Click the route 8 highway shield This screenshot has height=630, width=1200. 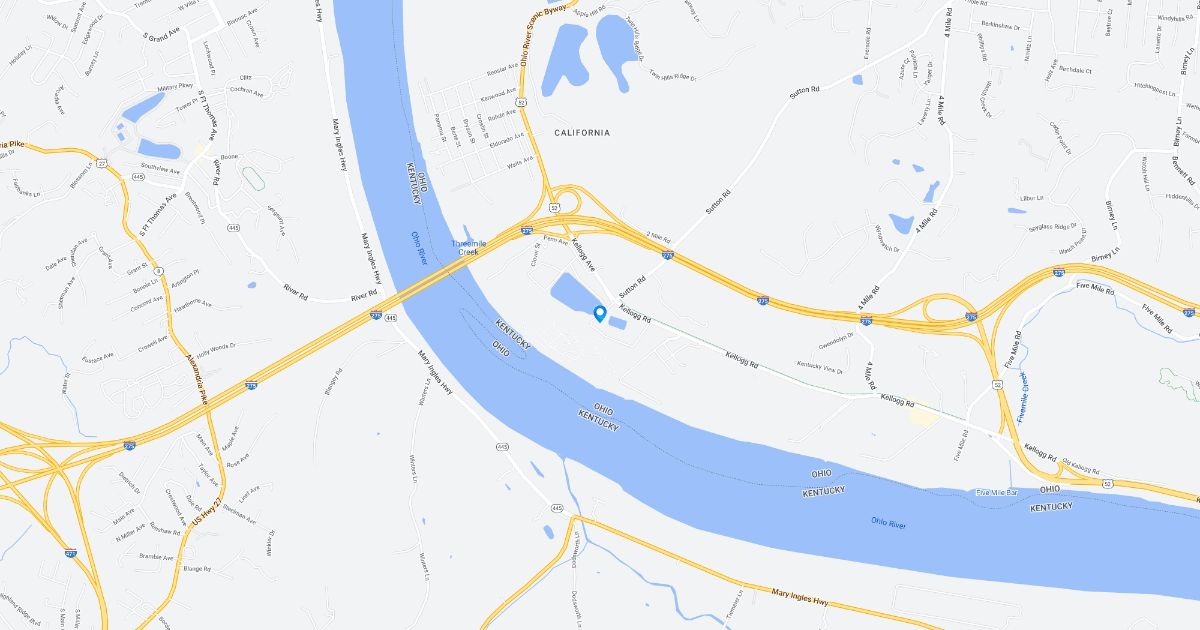pyautogui.click(x=158, y=271)
